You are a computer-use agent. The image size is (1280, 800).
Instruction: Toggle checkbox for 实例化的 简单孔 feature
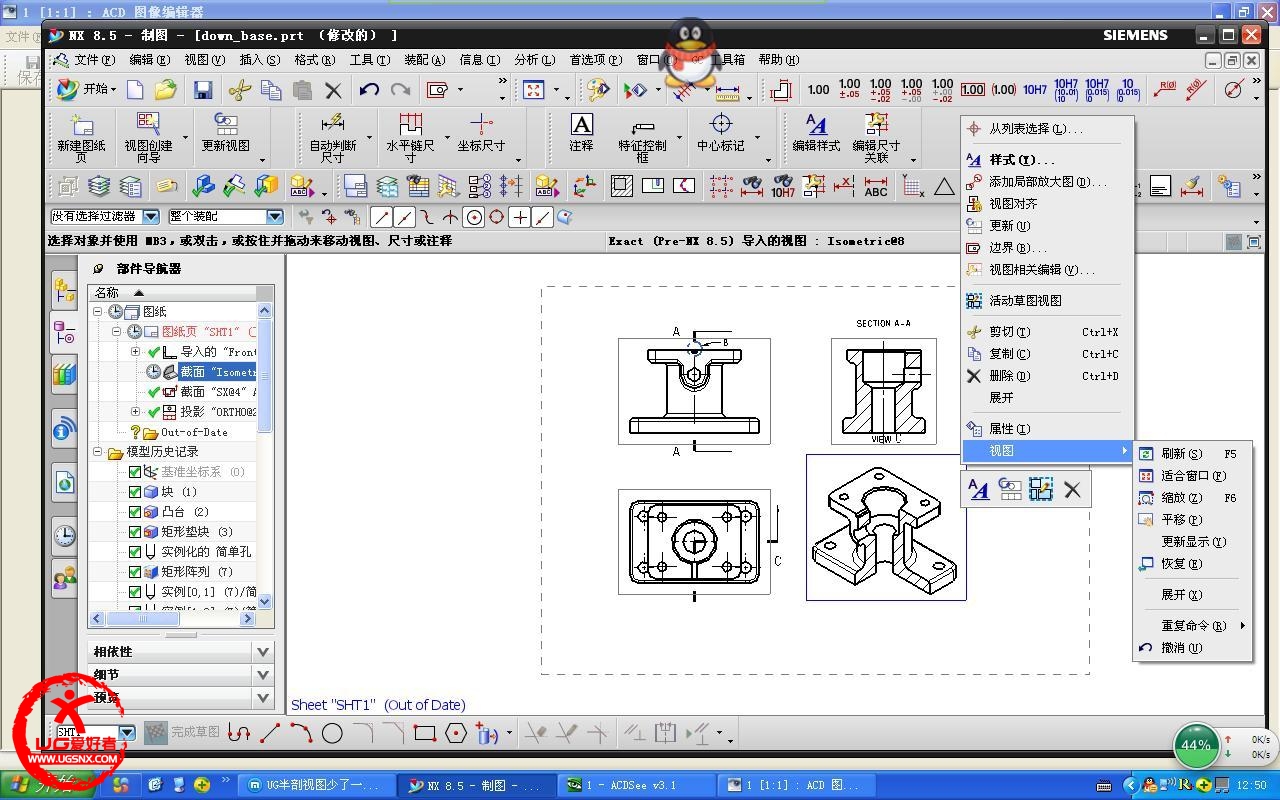point(135,552)
